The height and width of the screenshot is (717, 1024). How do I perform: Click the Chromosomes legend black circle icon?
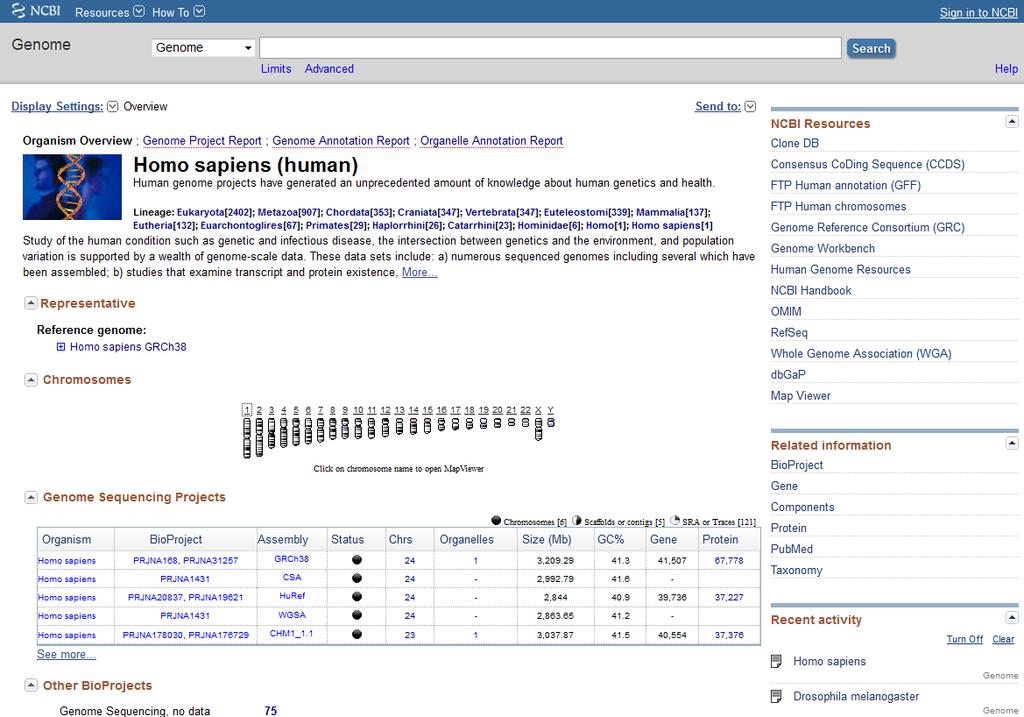pos(496,520)
